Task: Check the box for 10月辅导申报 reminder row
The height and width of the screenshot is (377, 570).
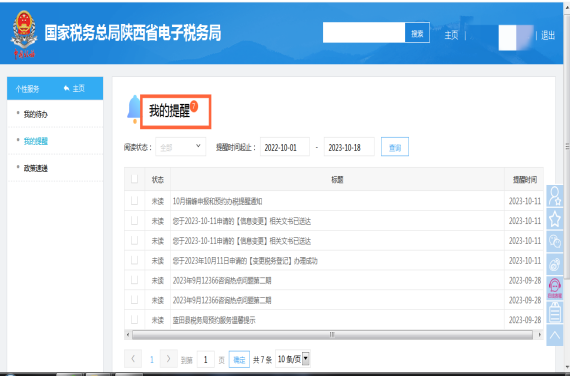Action: (135, 201)
